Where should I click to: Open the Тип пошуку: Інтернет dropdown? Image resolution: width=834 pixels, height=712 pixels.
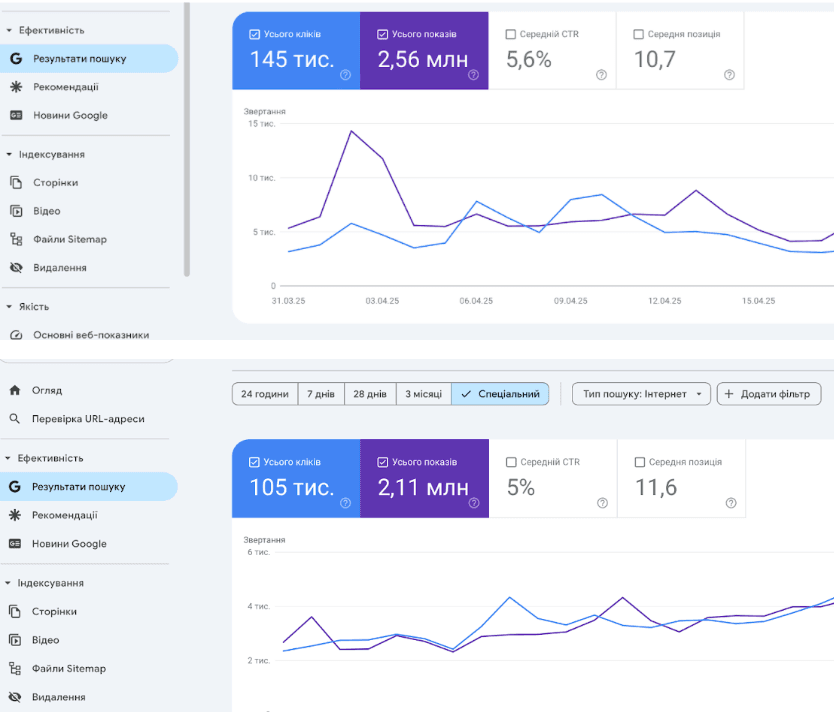(642, 394)
